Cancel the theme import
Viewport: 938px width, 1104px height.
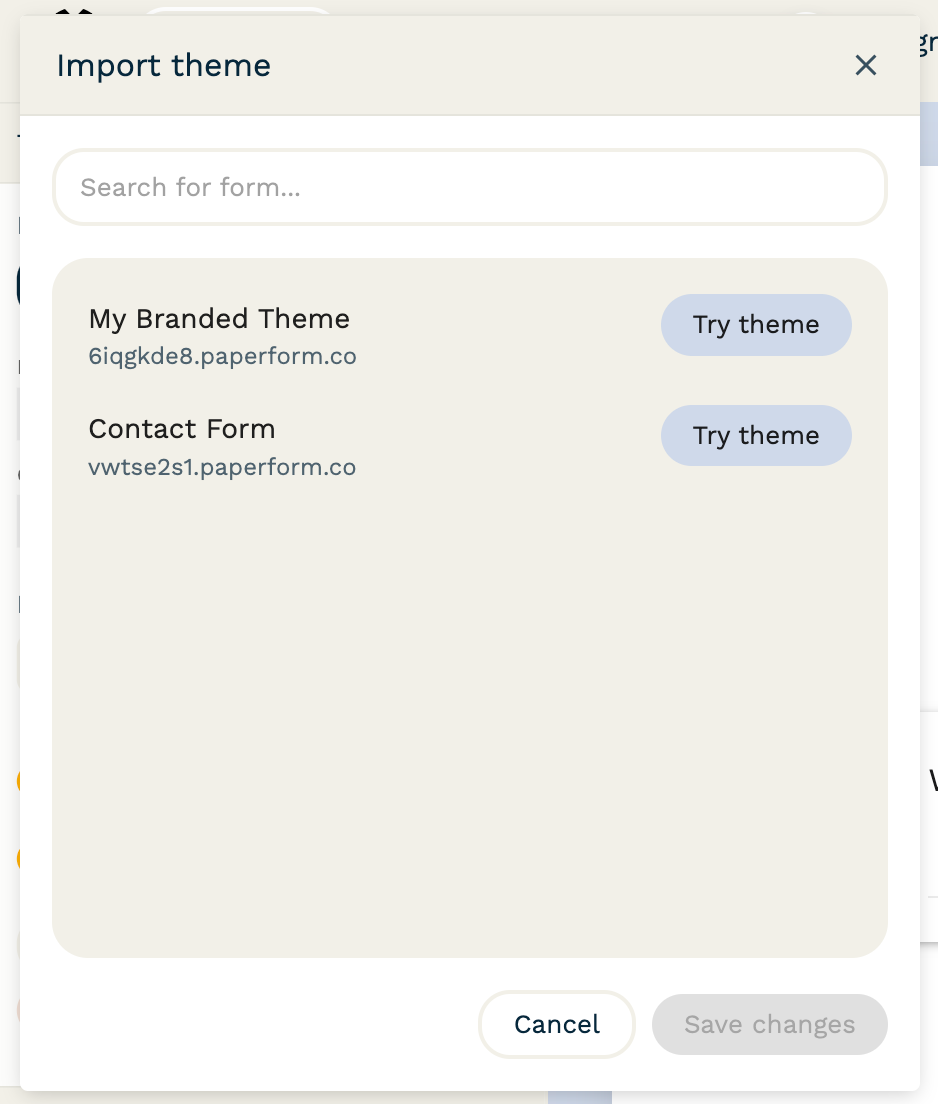(x=557, y=1024)
